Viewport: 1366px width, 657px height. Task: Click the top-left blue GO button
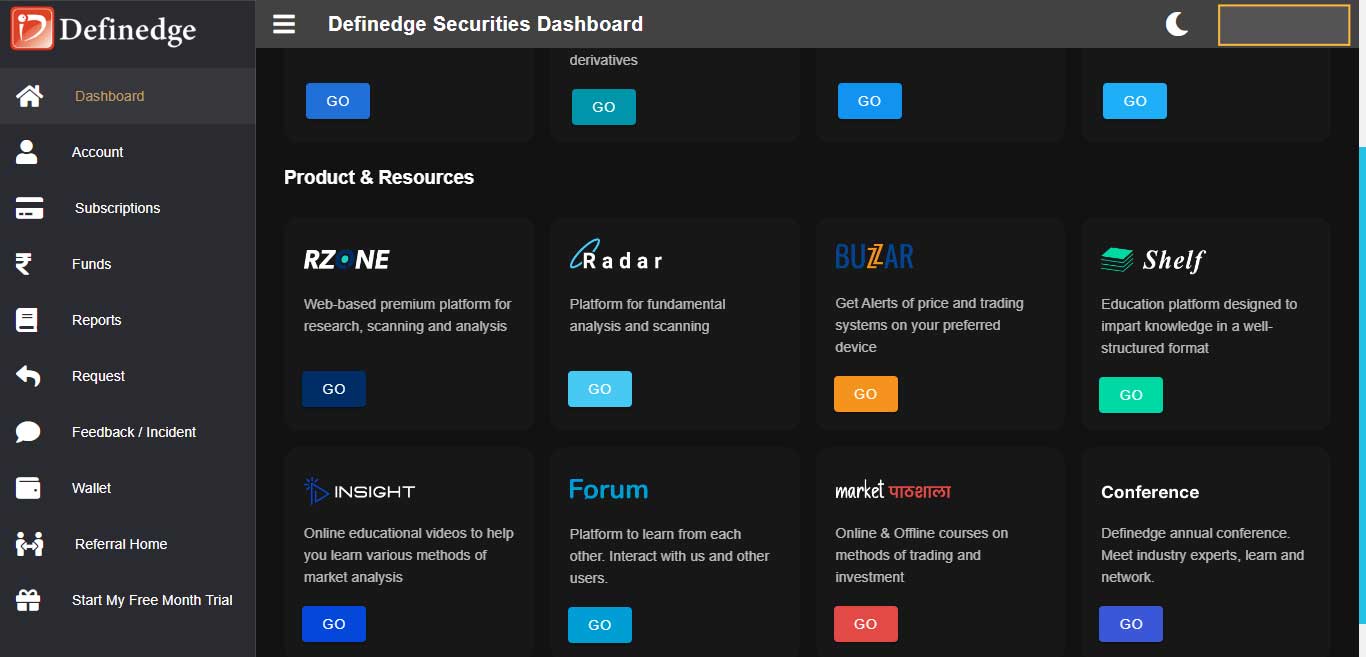(338, 101)
